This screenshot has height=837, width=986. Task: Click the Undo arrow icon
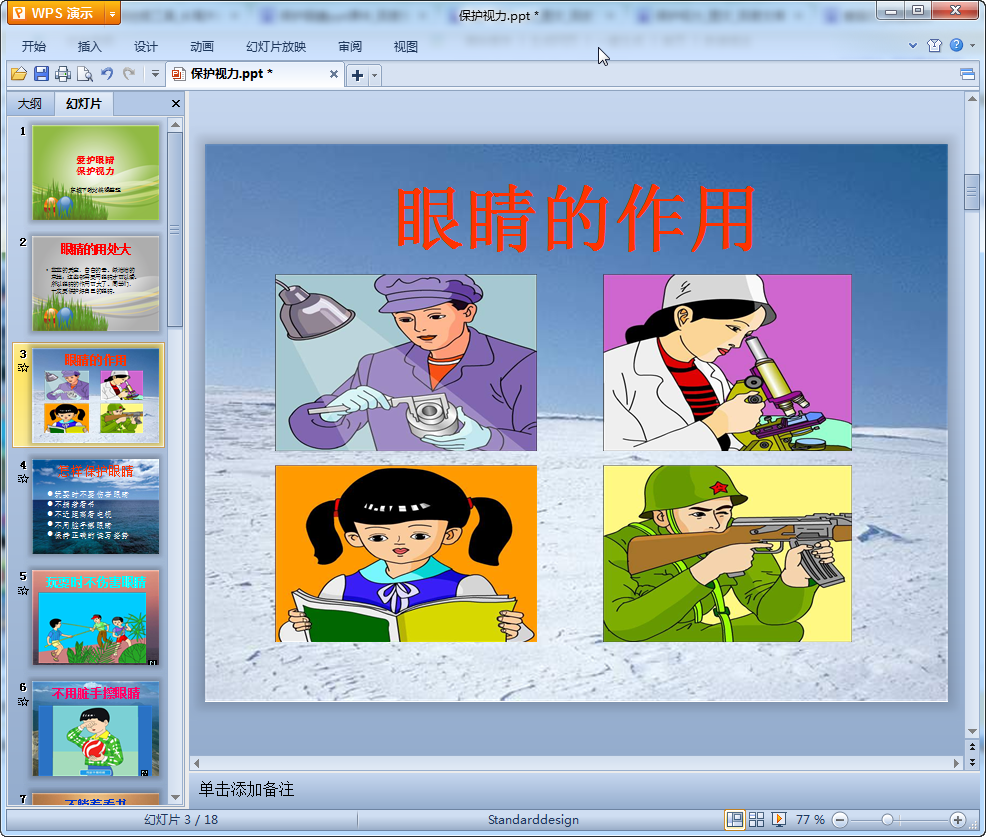coord(107,74)
